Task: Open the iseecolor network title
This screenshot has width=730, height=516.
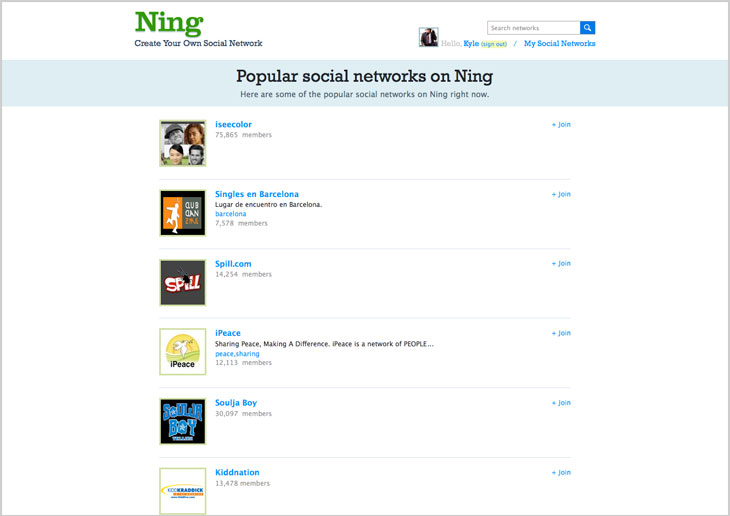Action: 233,124
